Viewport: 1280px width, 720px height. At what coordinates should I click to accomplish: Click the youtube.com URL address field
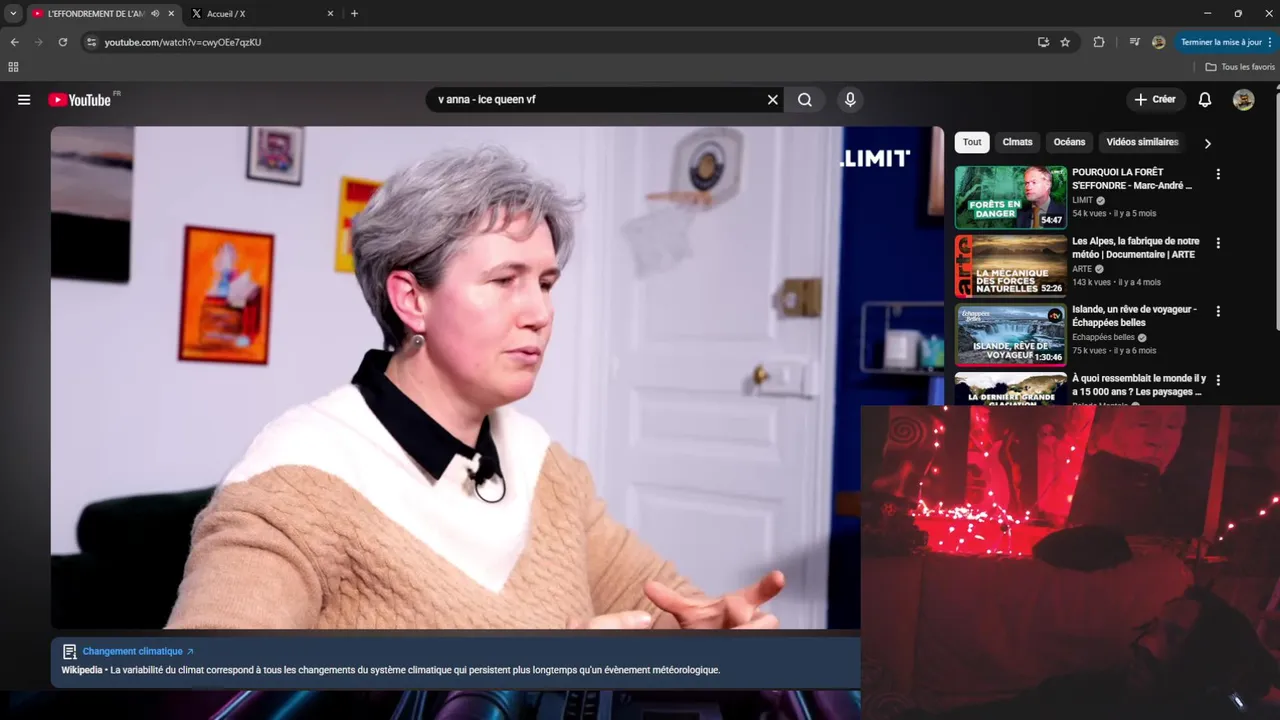click(183, 42)
